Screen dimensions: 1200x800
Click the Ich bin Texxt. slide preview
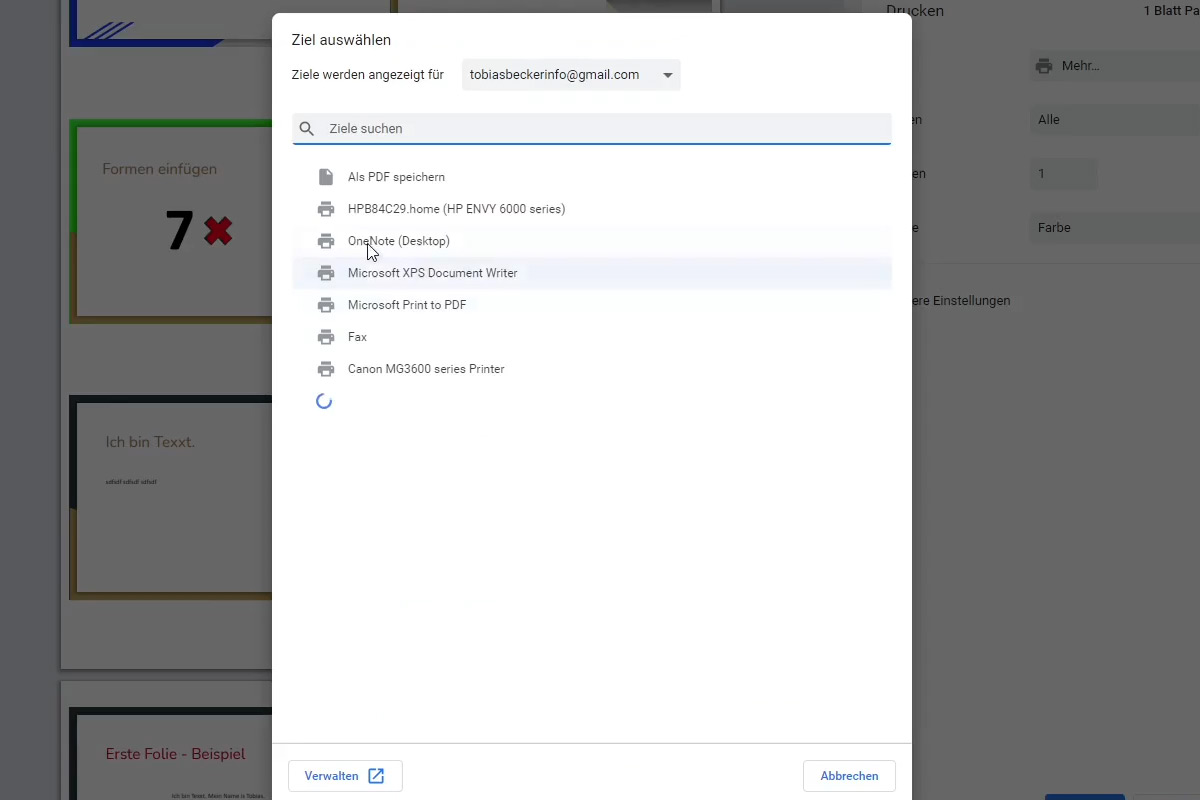(x=170, y=497)
